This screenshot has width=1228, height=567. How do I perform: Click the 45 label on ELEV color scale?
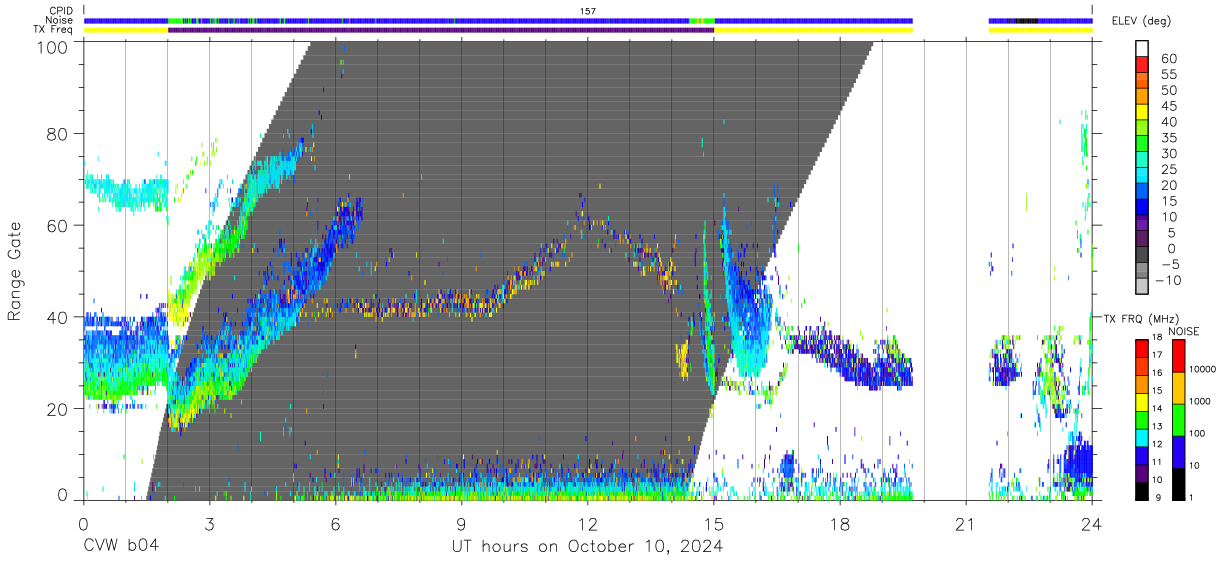tap(1170, 106)
